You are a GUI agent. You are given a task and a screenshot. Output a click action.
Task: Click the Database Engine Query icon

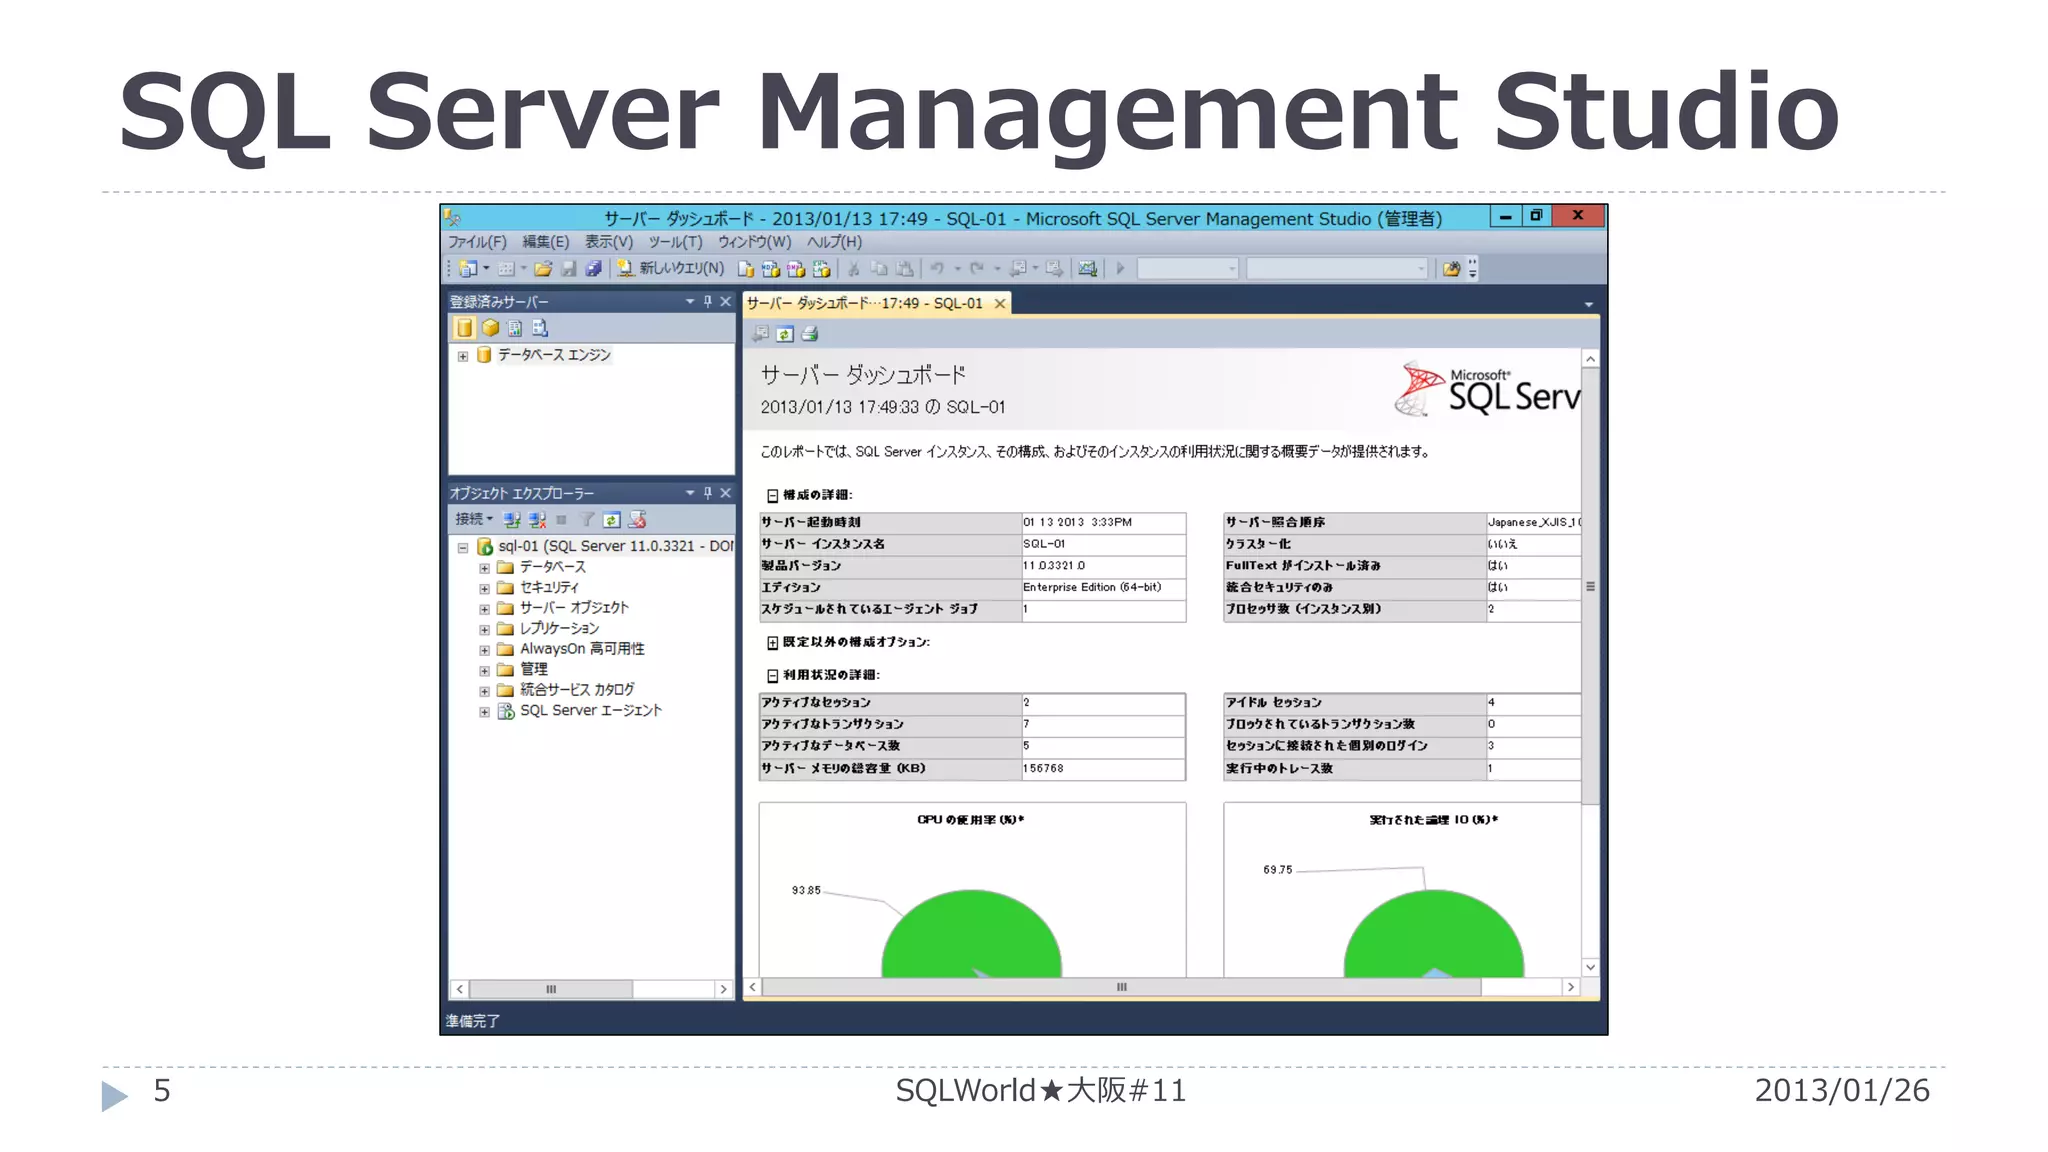[x=746, y=269]
